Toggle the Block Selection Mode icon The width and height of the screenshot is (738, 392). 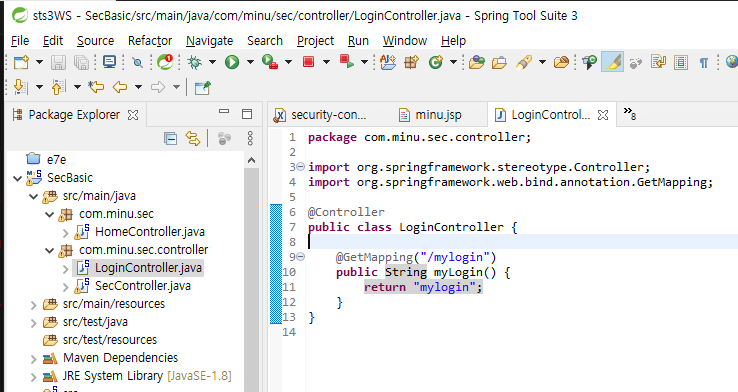pyautogui.click(x=681, y=62)
